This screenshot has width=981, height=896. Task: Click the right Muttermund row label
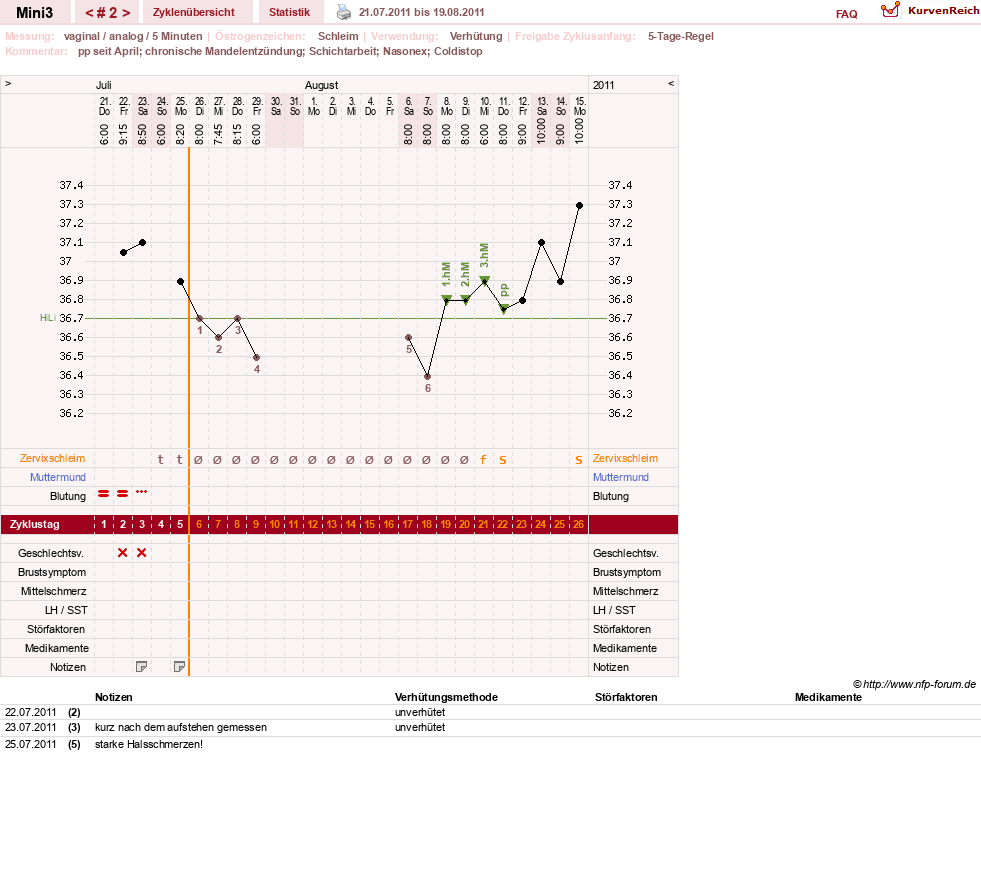621,477
